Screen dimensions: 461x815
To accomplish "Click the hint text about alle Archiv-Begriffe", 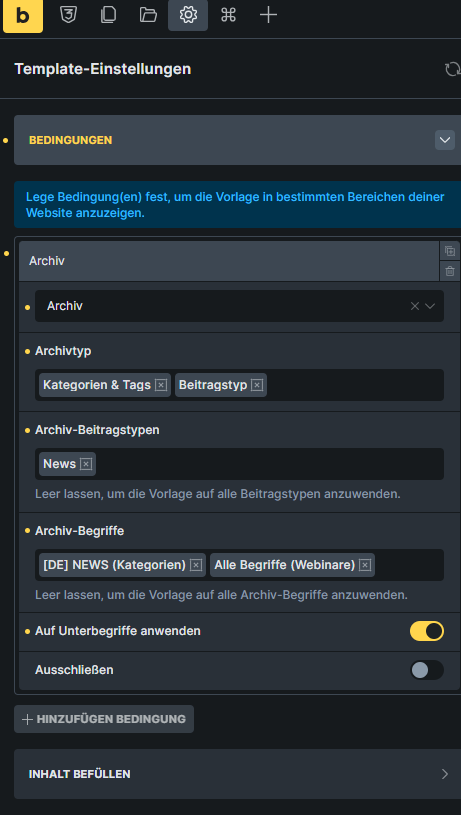I will point(221,595).
